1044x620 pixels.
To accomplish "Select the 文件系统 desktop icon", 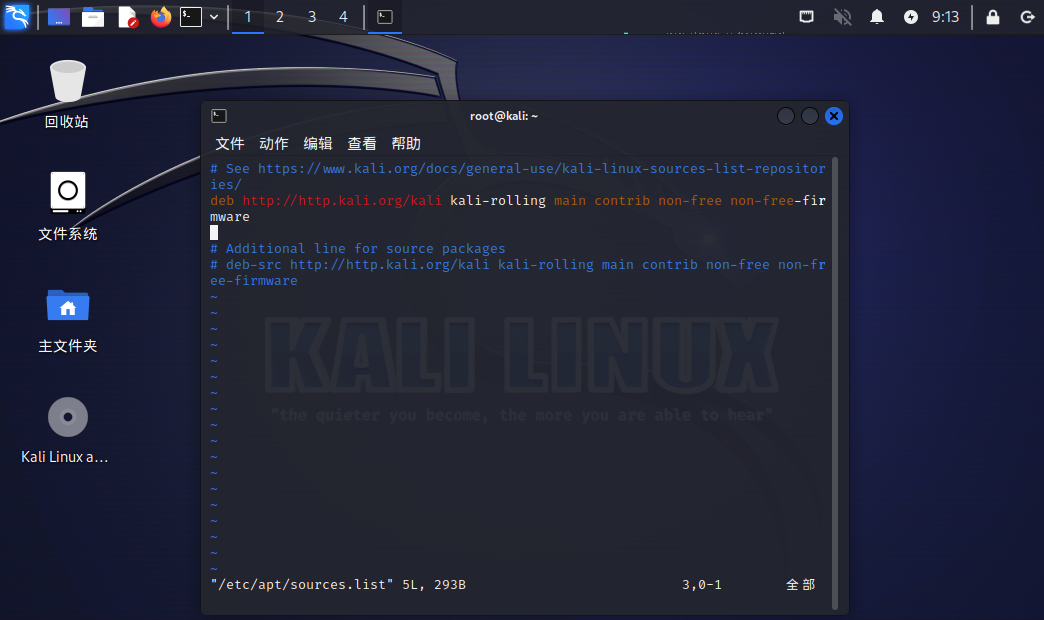I will [x=67, y=206].
